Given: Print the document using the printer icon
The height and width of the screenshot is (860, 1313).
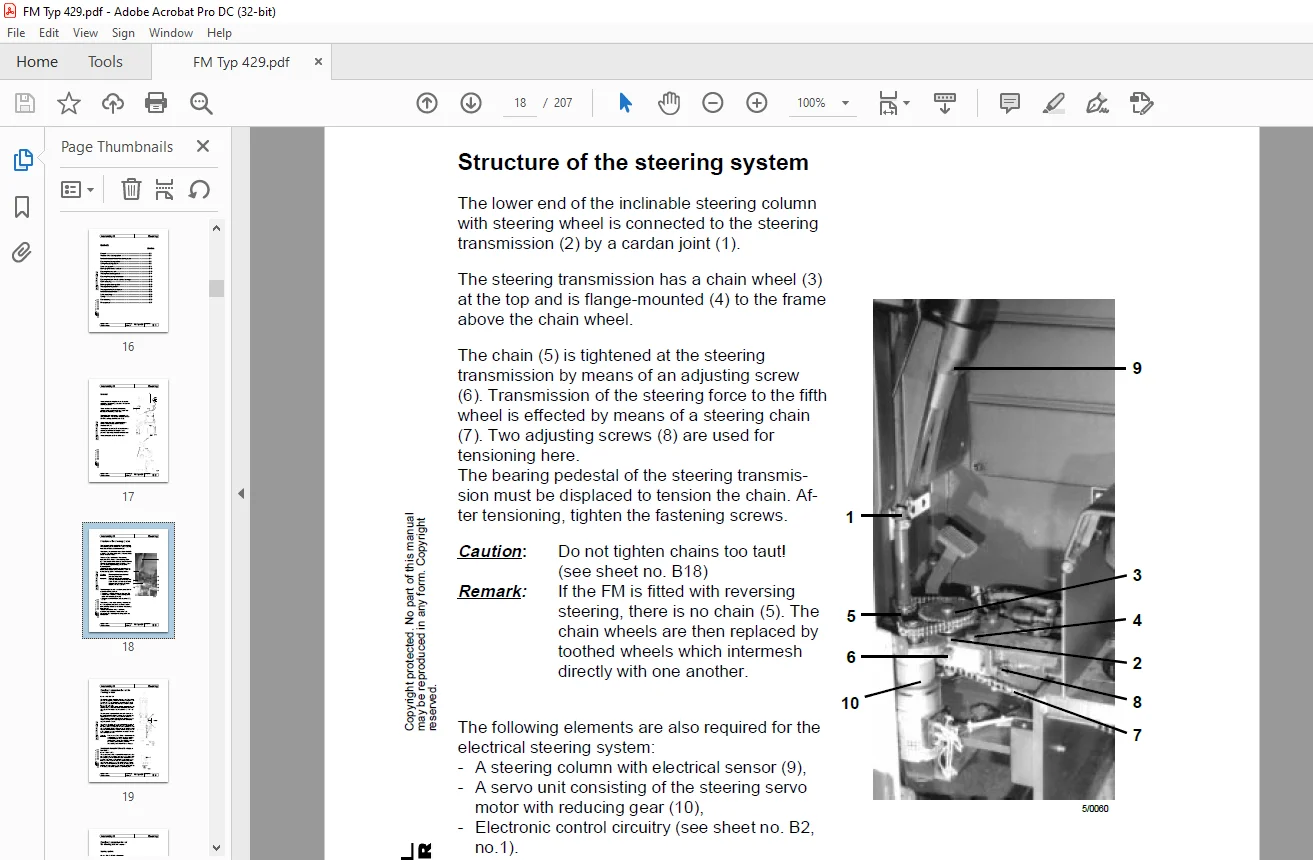Looking at the screenshot, I should pyautogui.click(x=156, y=103).
